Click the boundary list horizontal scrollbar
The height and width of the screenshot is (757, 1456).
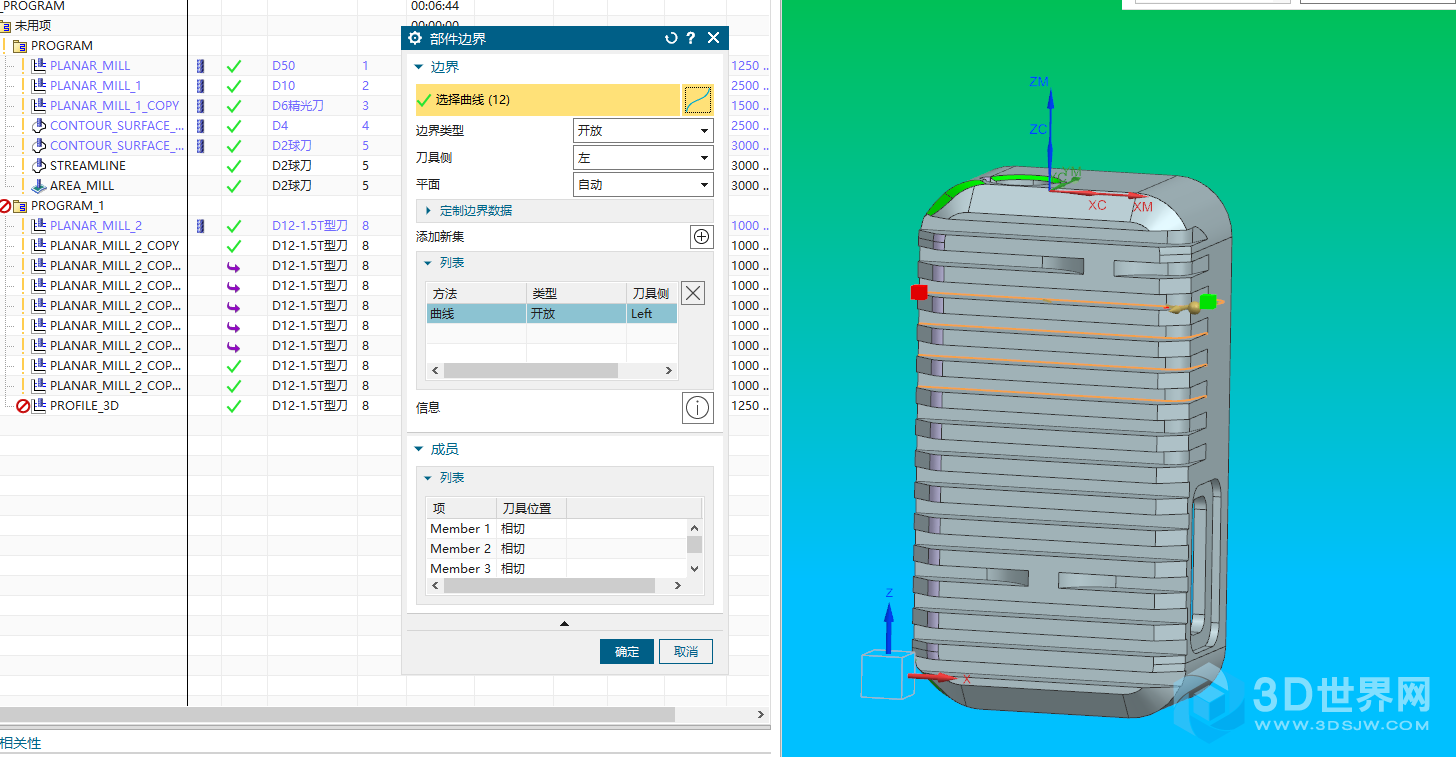pyautogui.click(x=530, y=370)
